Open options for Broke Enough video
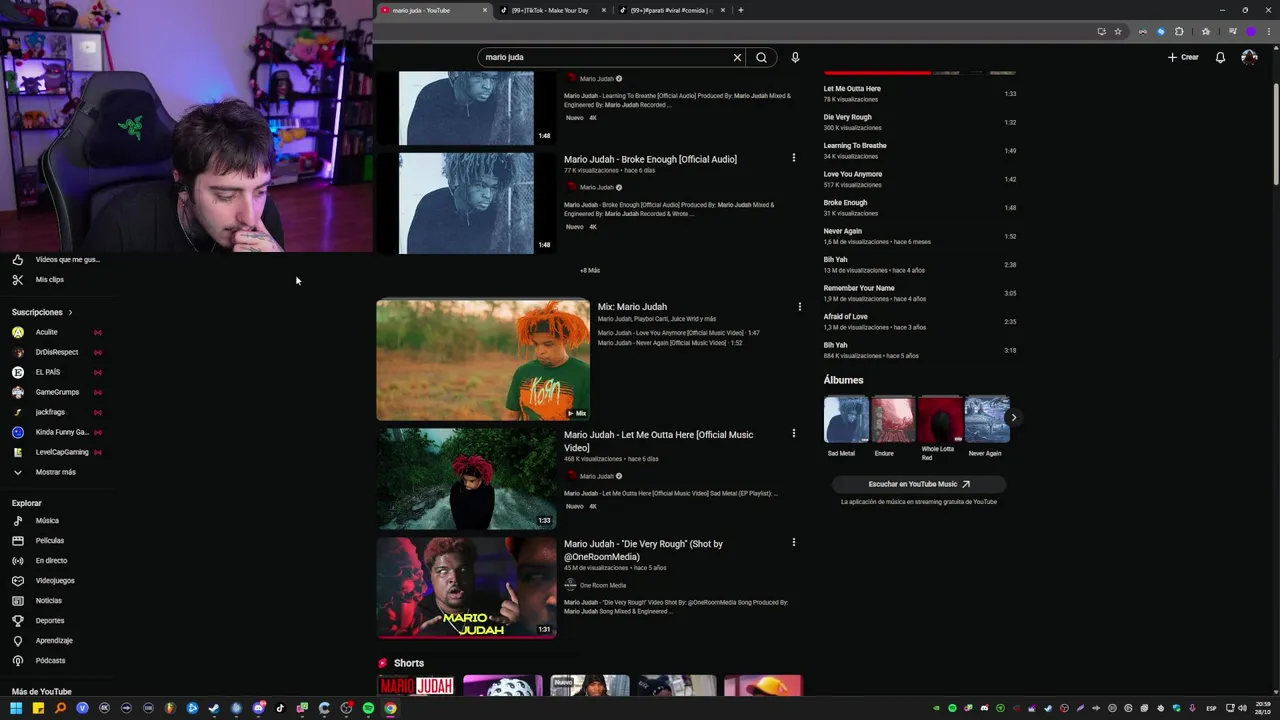 794,158
